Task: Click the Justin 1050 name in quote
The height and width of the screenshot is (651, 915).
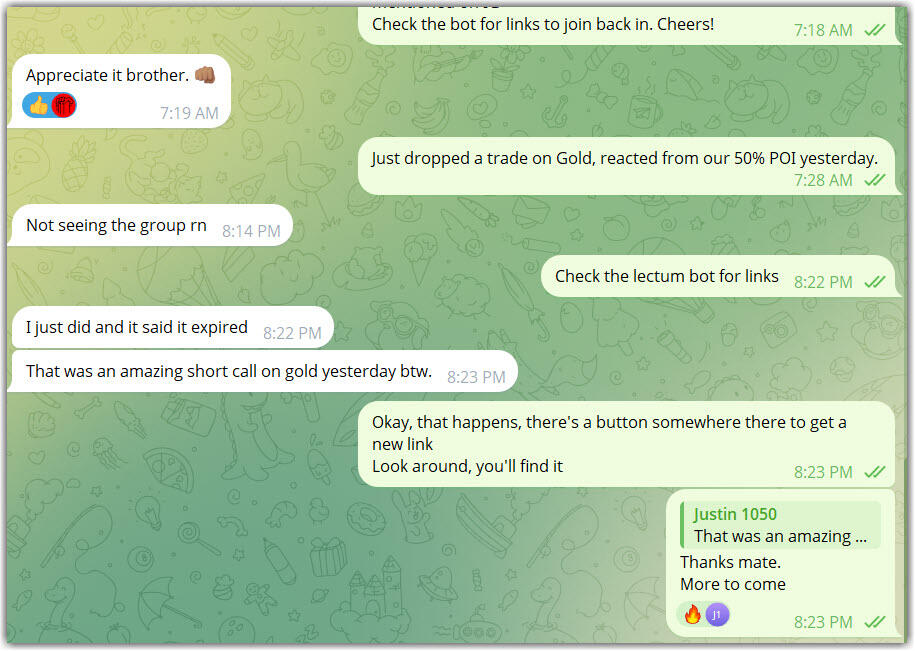Action: 735,514
